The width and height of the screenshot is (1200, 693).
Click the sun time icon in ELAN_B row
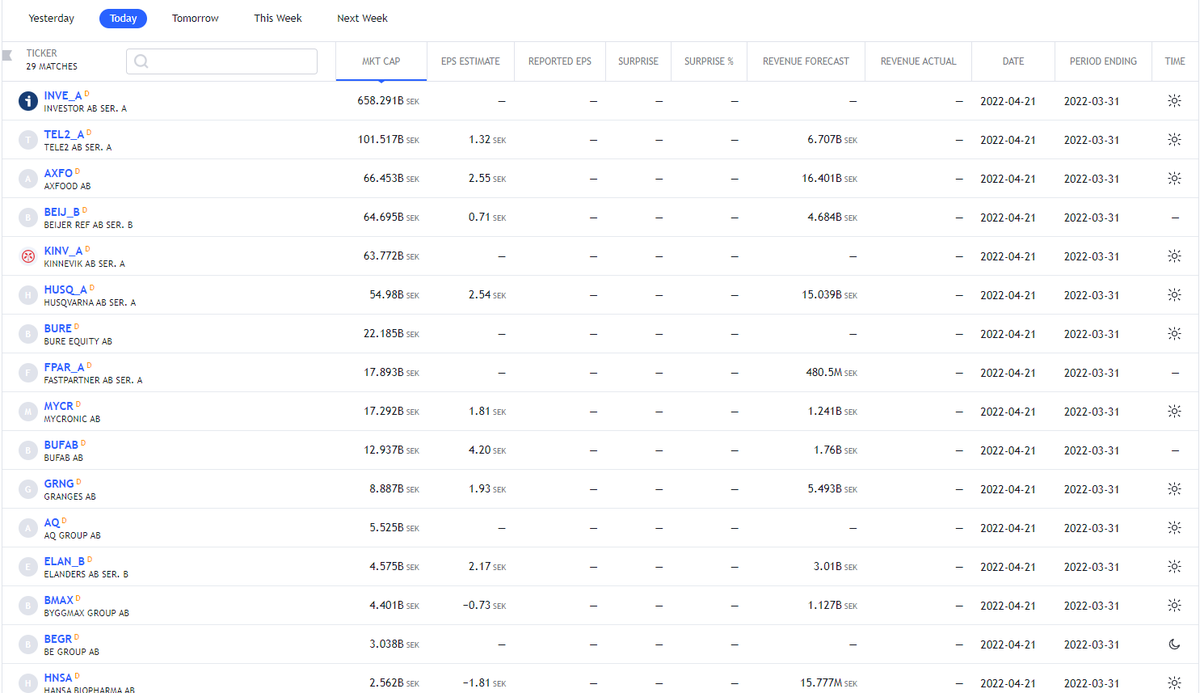click(1175, 566)
